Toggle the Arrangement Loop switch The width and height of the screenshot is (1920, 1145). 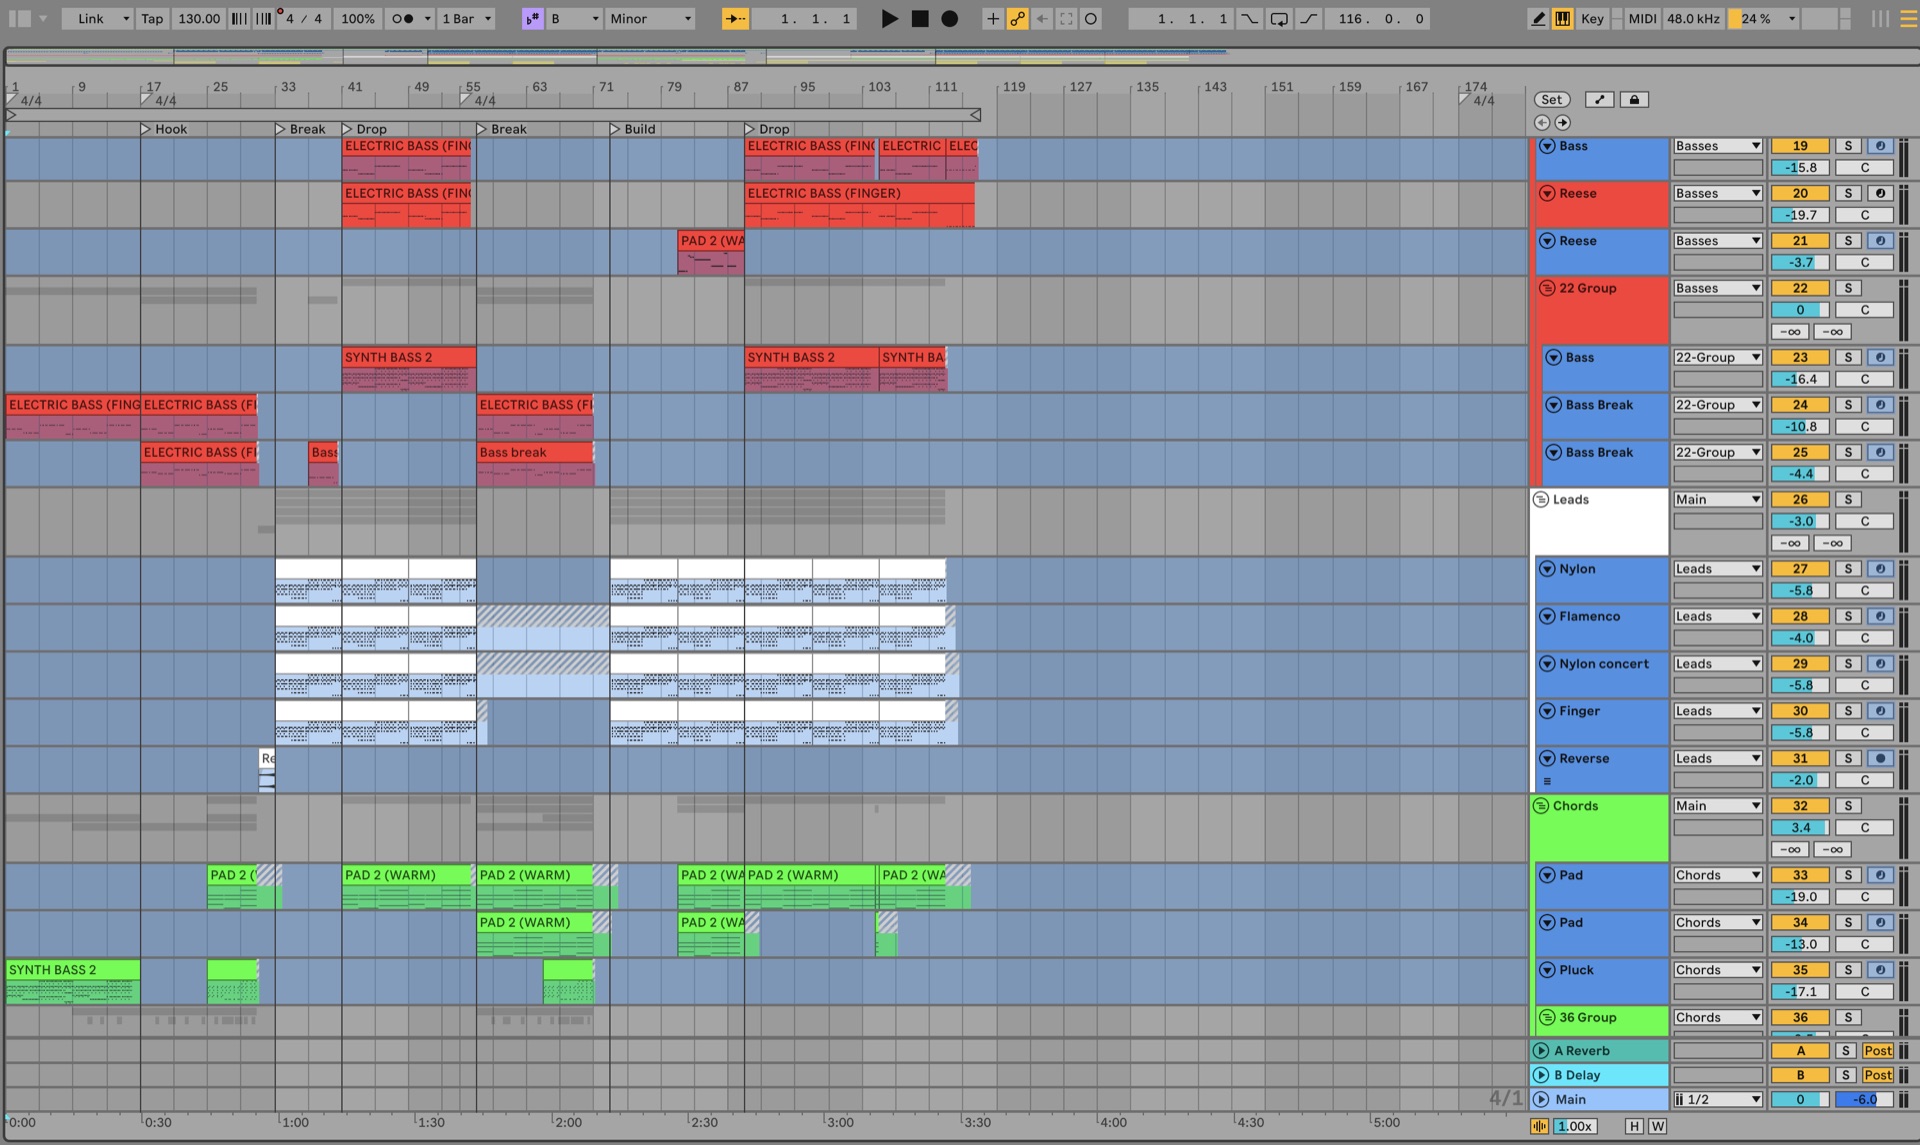point(1279,18)
